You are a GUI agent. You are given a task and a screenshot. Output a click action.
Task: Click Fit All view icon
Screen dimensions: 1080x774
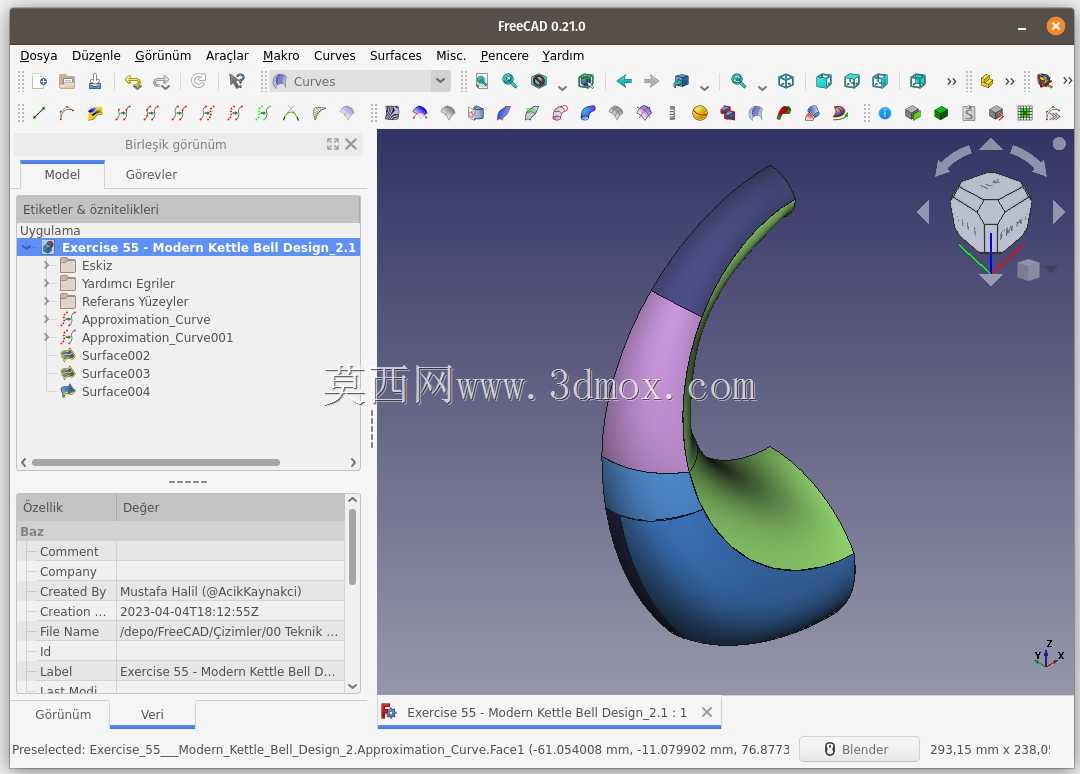(481, 81)
